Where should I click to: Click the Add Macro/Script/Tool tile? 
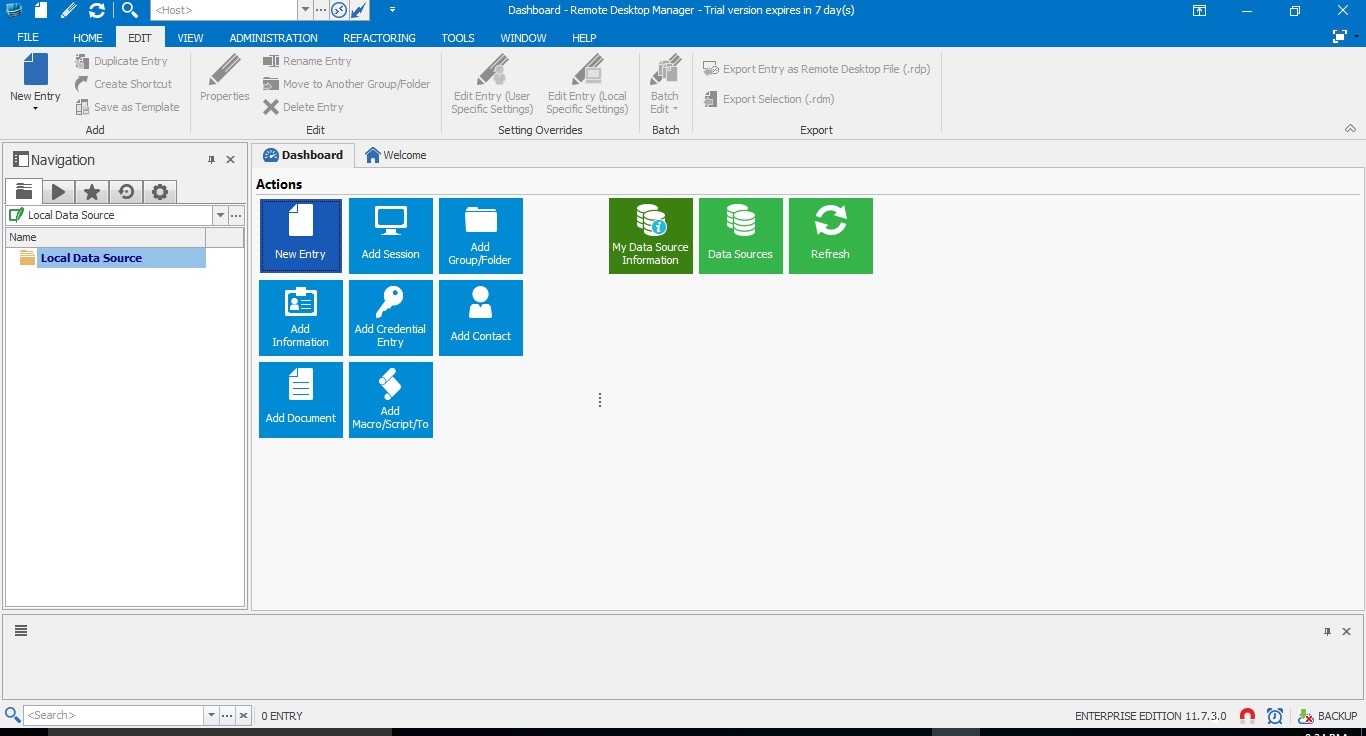pyautogui.click(x=391, y=400)
